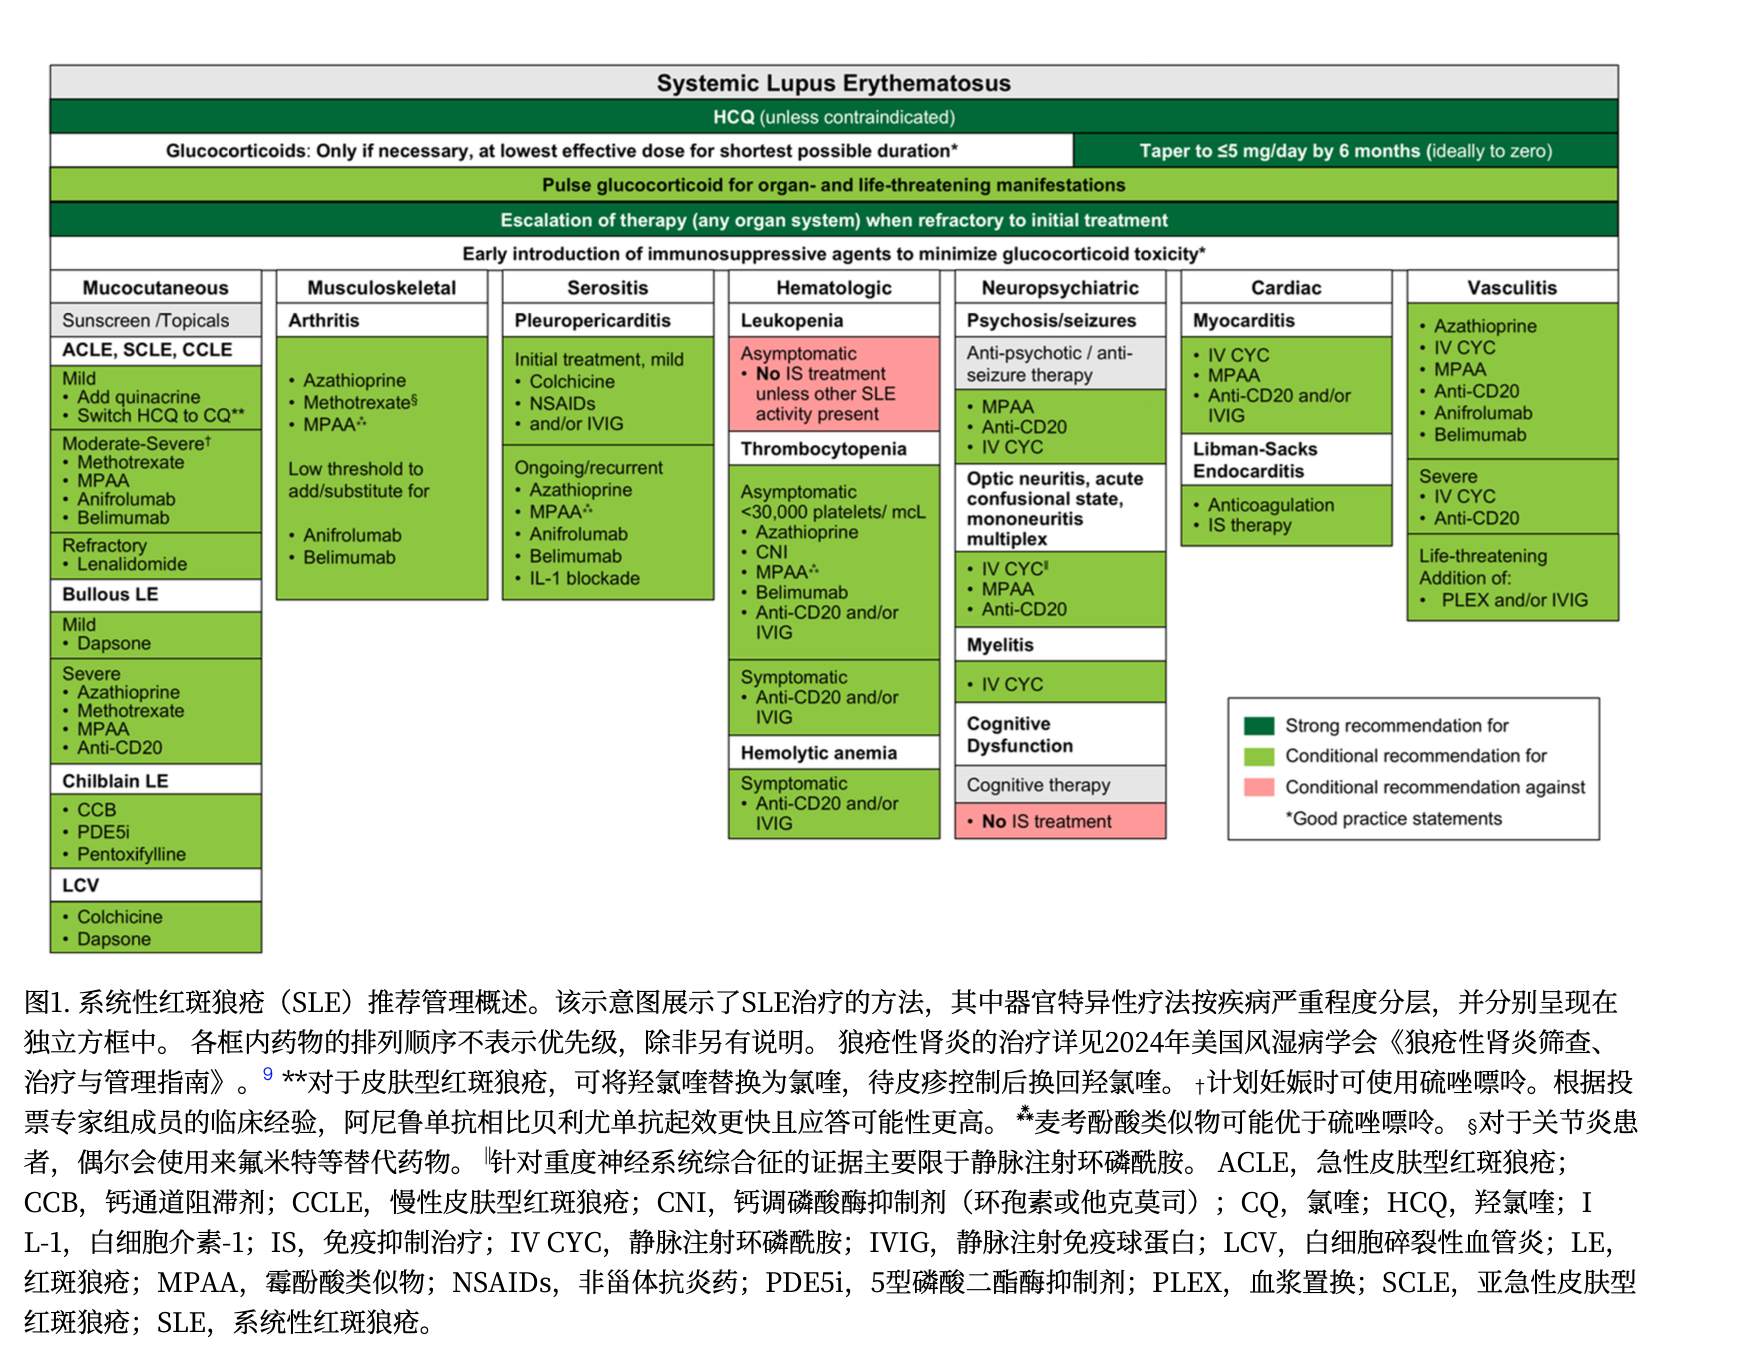Screen dimensions: 1756x1352
Task: Click the pink Conditional recommendation against swatch
Action: [1258, 787]
